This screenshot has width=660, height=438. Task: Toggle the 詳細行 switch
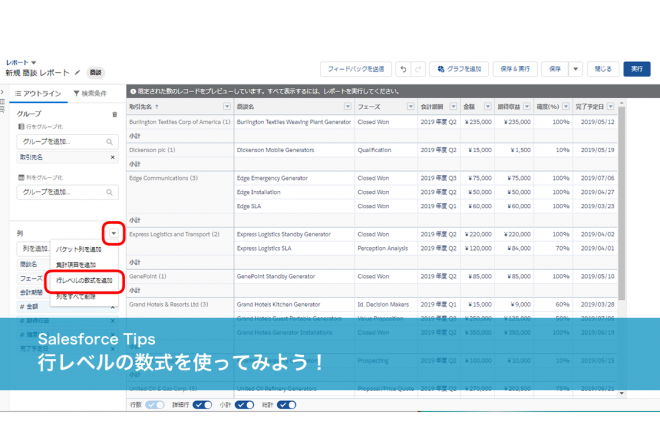point(202,405)
